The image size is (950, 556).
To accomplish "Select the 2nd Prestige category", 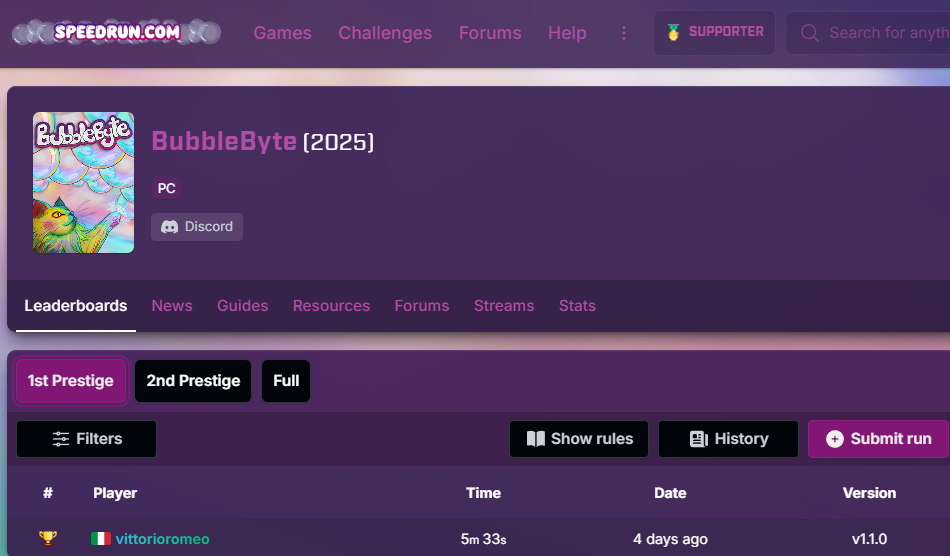I will 193,381.
